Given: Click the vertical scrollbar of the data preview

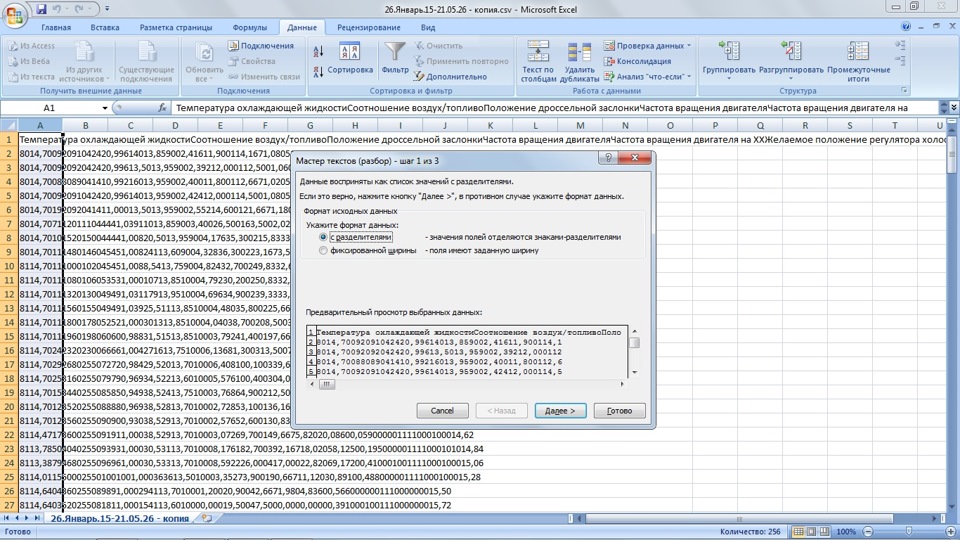Looking at the screenshot, I should [x=634, y=351].
